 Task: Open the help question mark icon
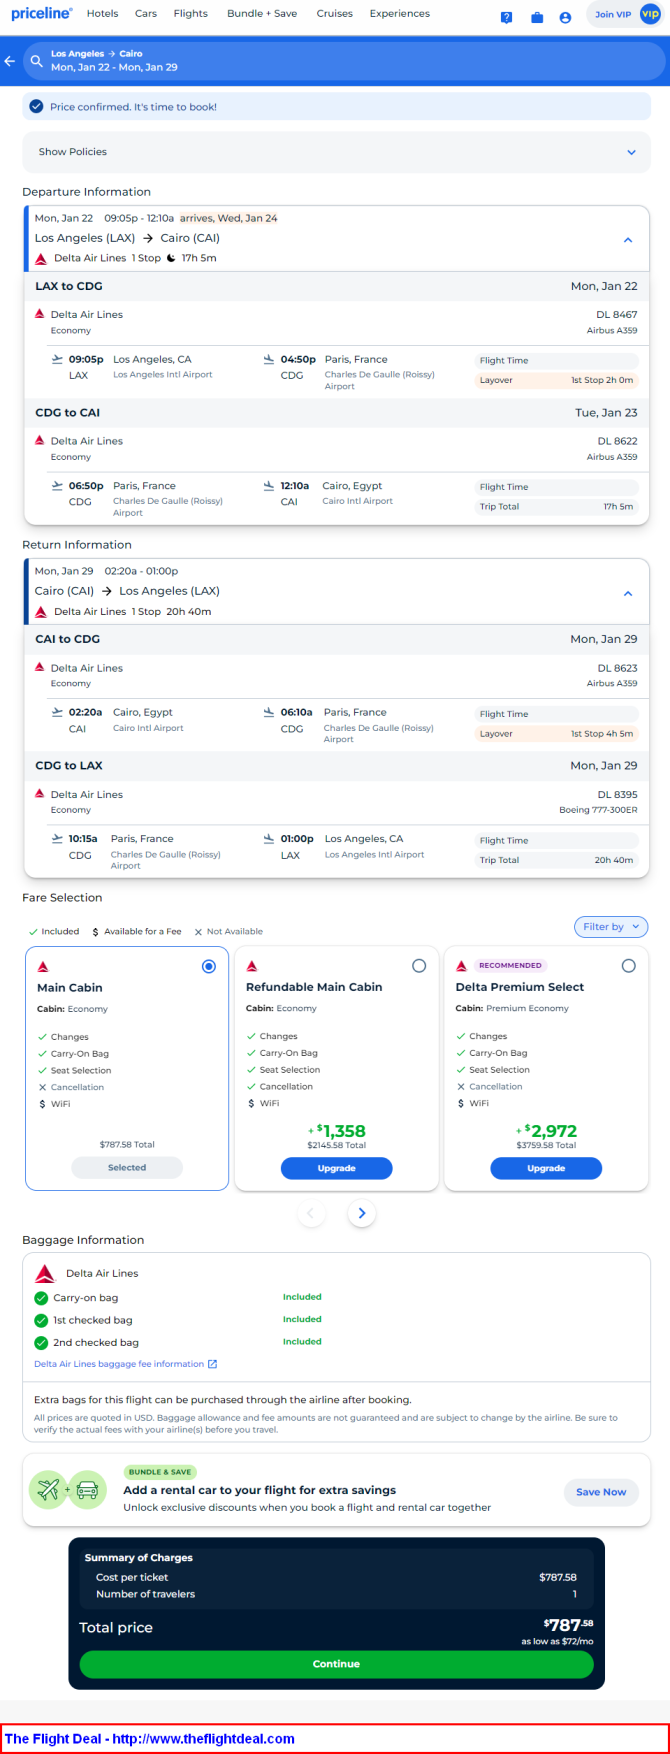click(506, 17)
